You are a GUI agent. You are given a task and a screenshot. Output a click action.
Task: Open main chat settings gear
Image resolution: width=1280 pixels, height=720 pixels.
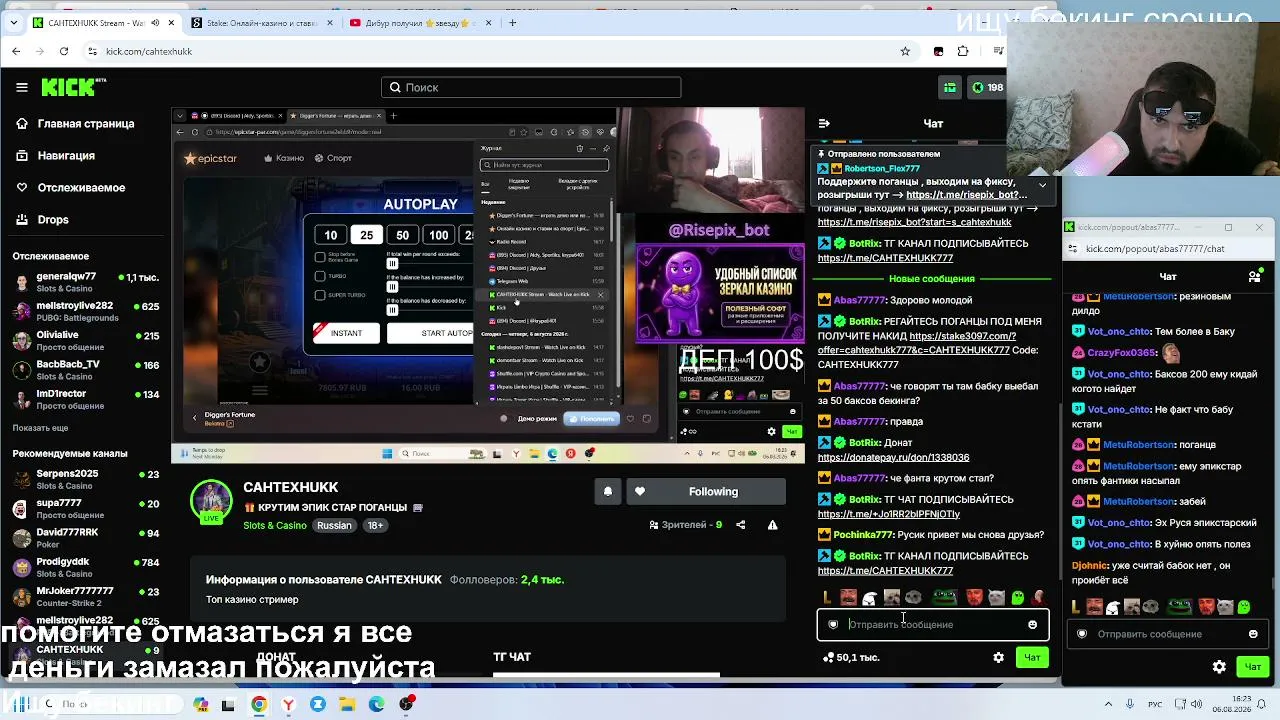point(998,657)
